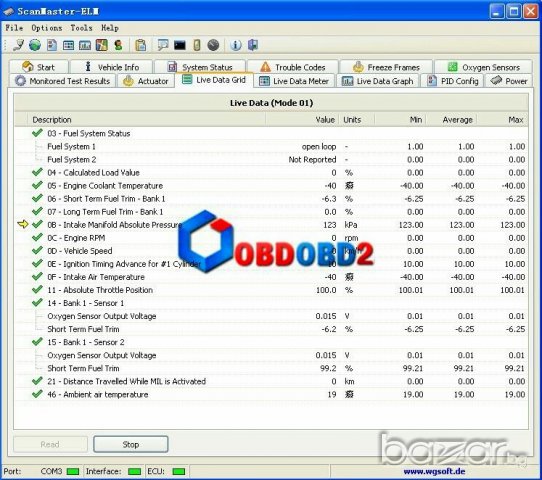
Task: Open the Trouble Codes tab
Action: coord(293,67)
